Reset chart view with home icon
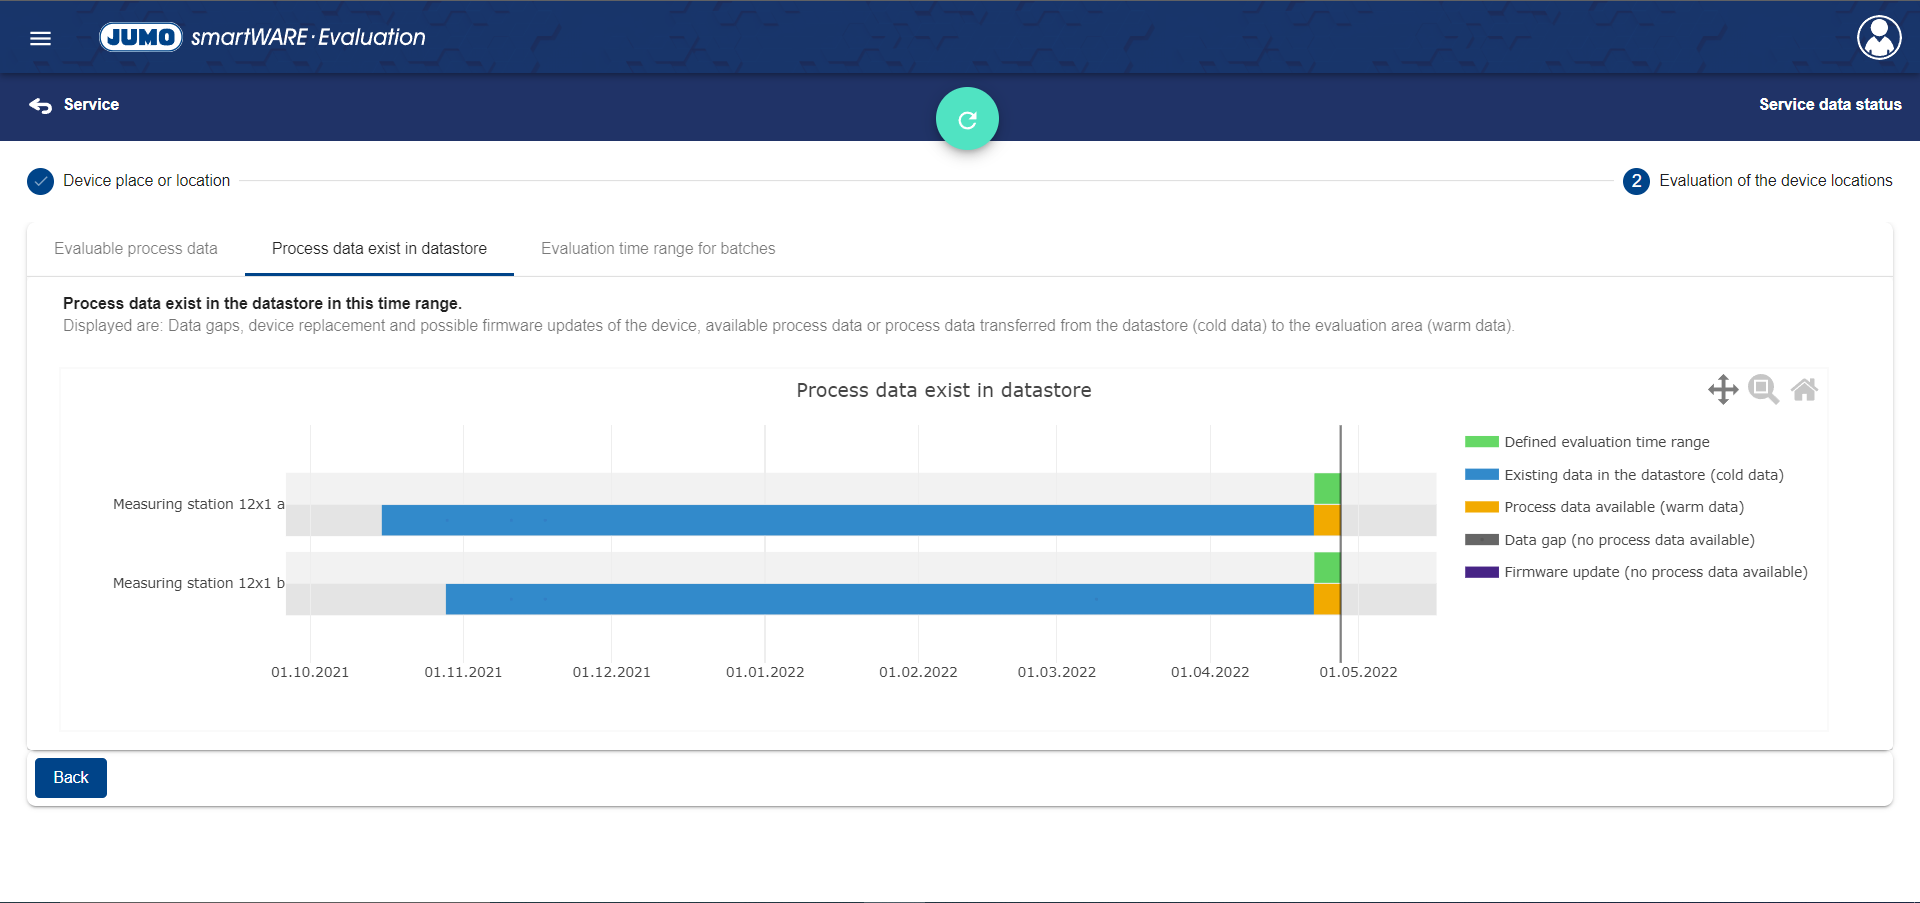The image size is (1920, 903). coord(1804,389)
